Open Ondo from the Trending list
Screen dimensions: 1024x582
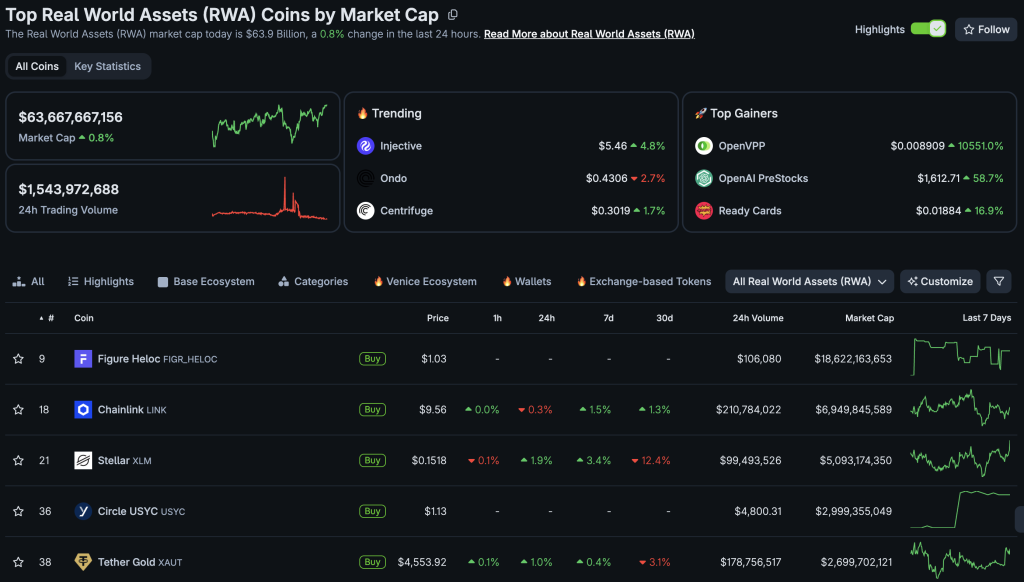393,178
